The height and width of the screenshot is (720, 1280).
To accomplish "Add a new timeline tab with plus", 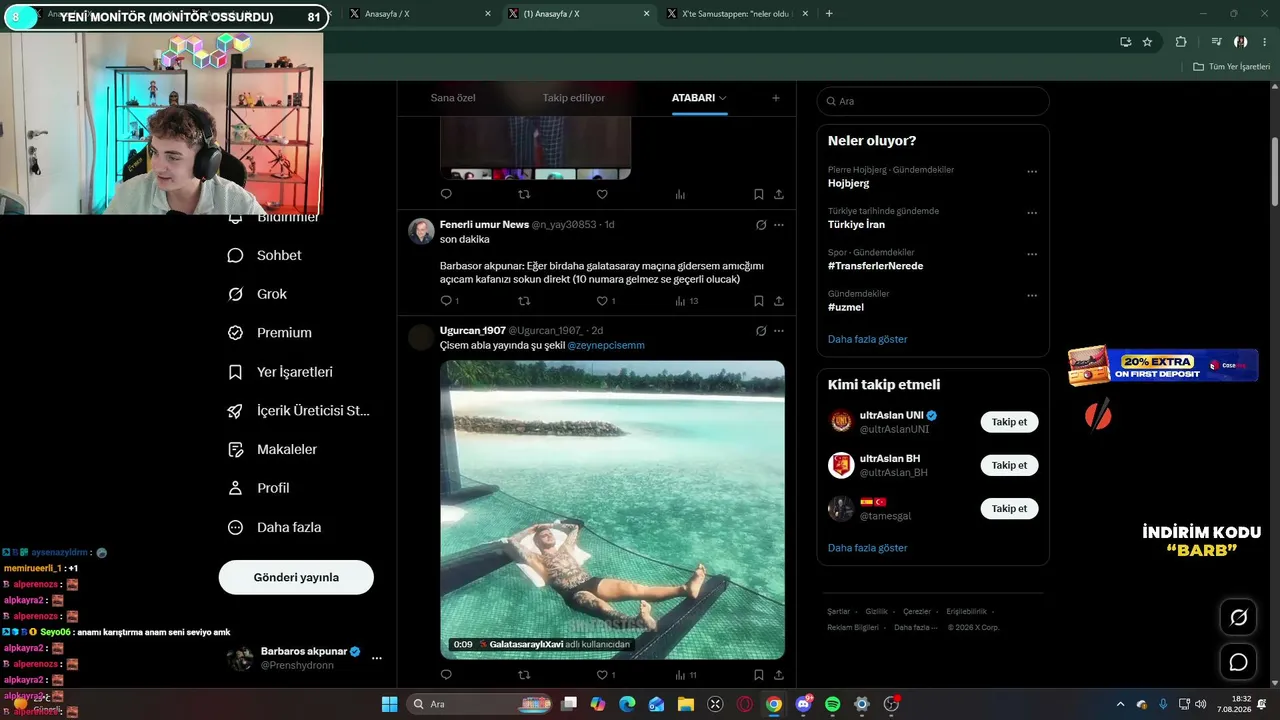I will point(776,98).
